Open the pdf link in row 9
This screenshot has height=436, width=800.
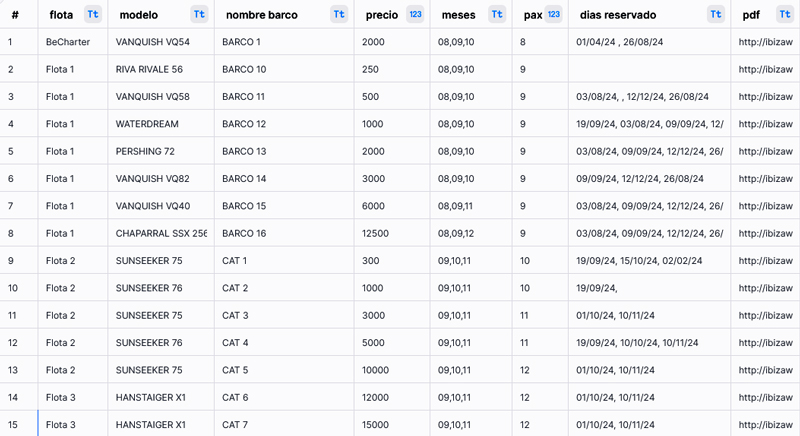click(765, 261)
